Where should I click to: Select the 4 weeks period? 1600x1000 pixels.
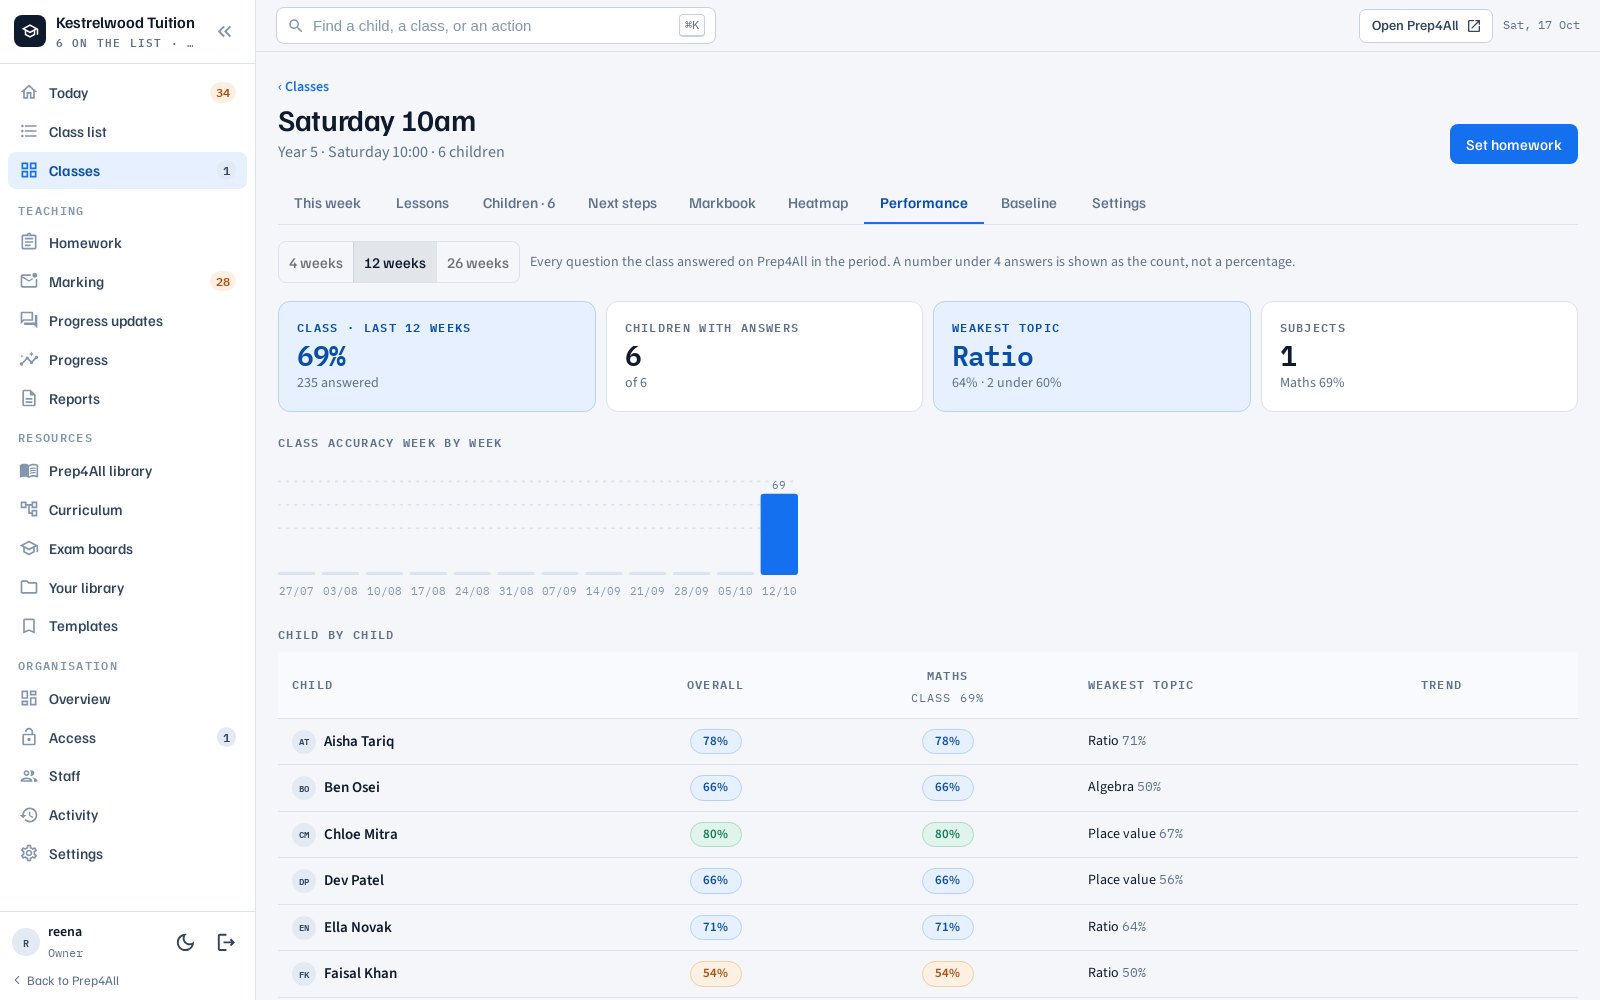point(316,263)
